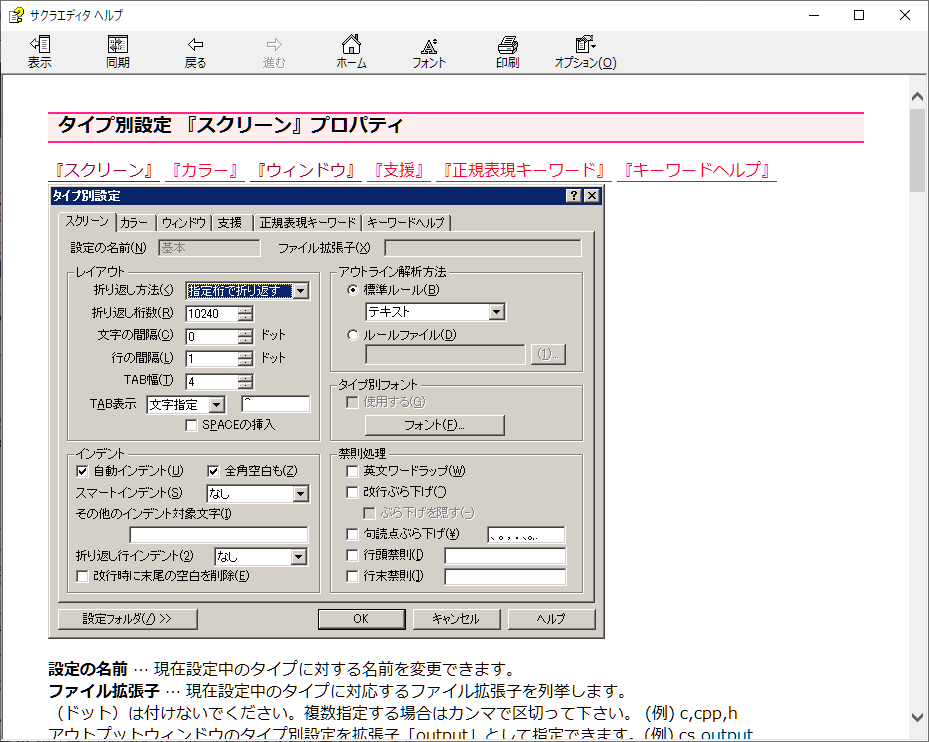Open the ホーム (Home) page icon
Image resolution: width=929 pixels, height=742 pixels.
351,52
